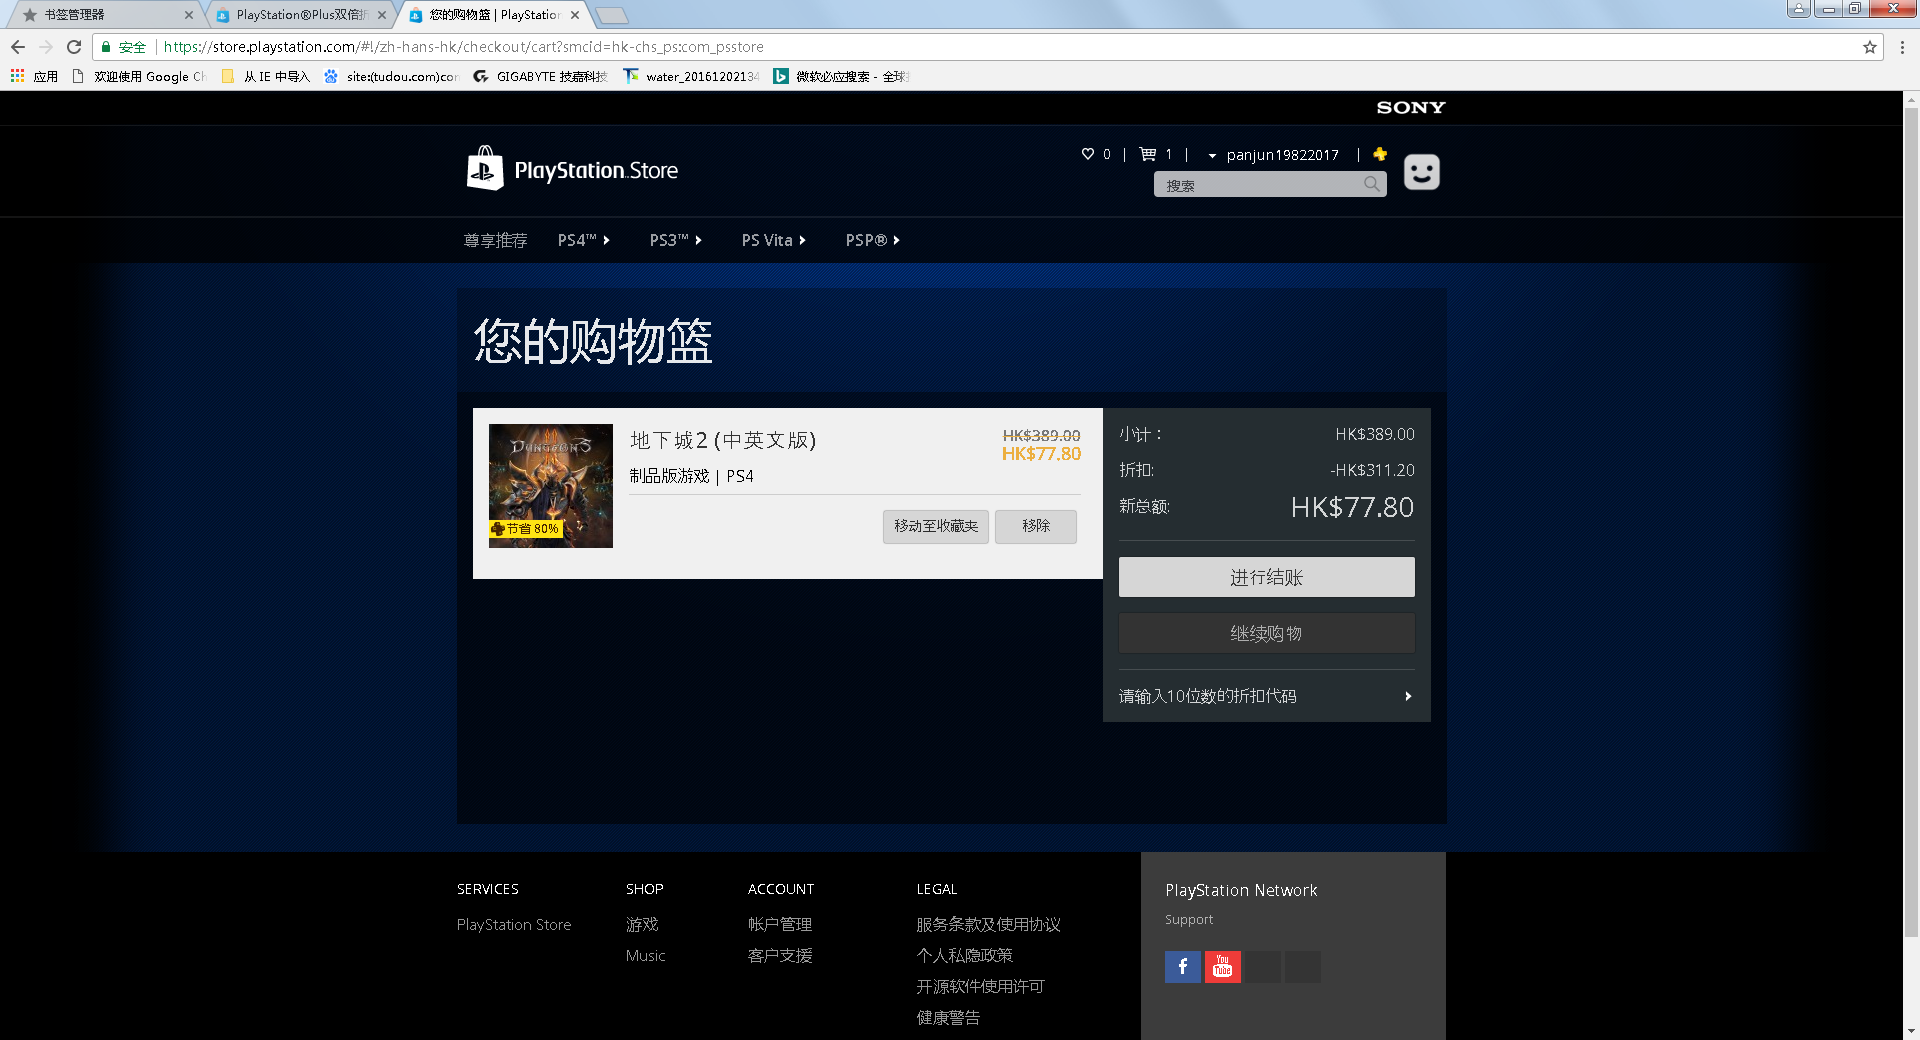Click the browser address bar URL
The width and height of the screenshot is (1920, 1040).
coord(464,47)
